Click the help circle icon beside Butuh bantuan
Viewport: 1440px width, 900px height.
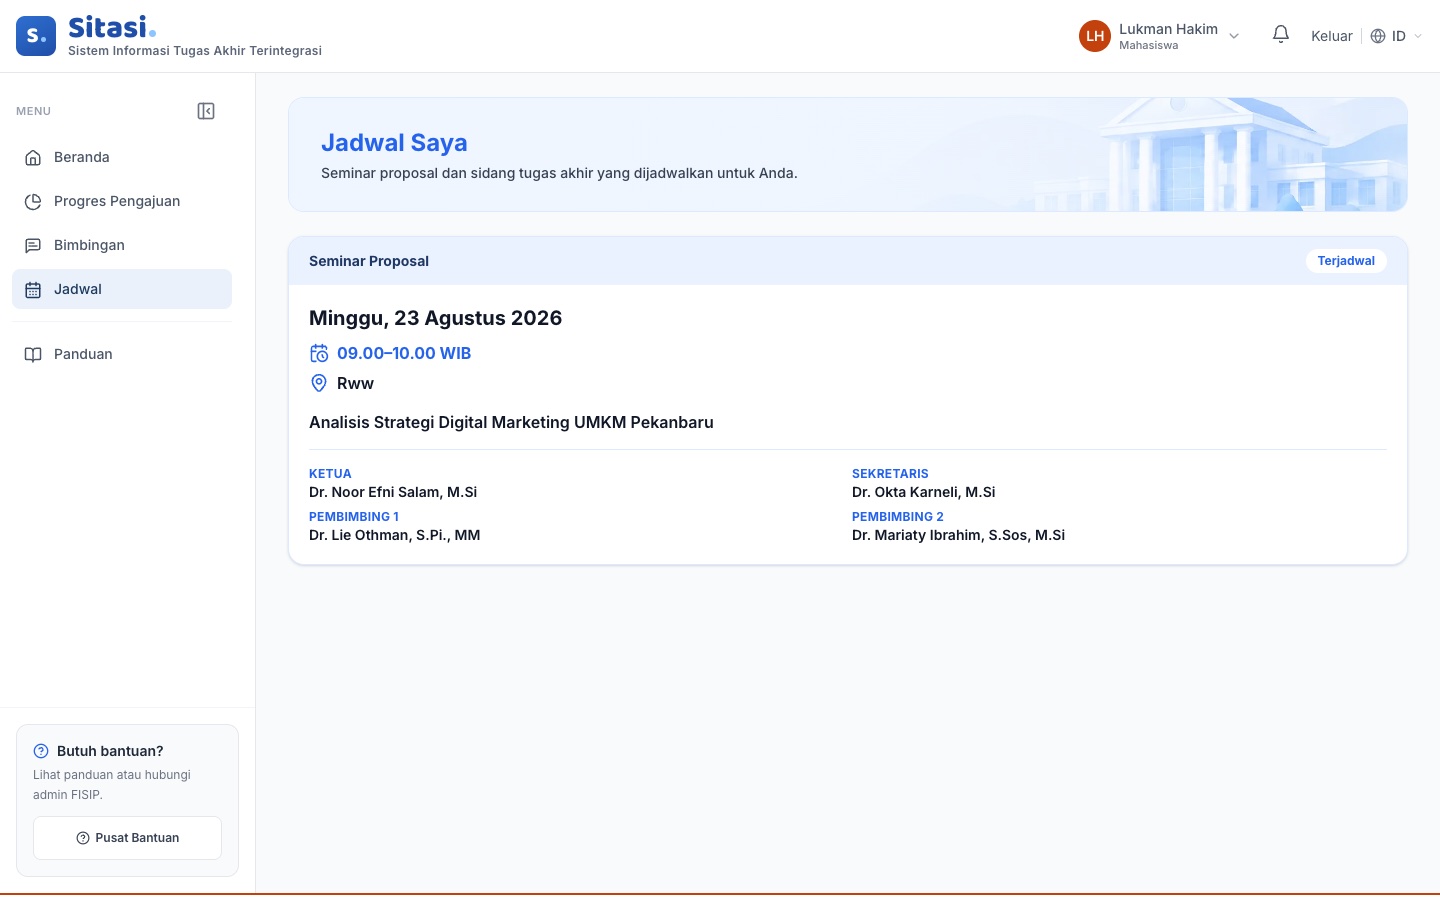(41, 751)
